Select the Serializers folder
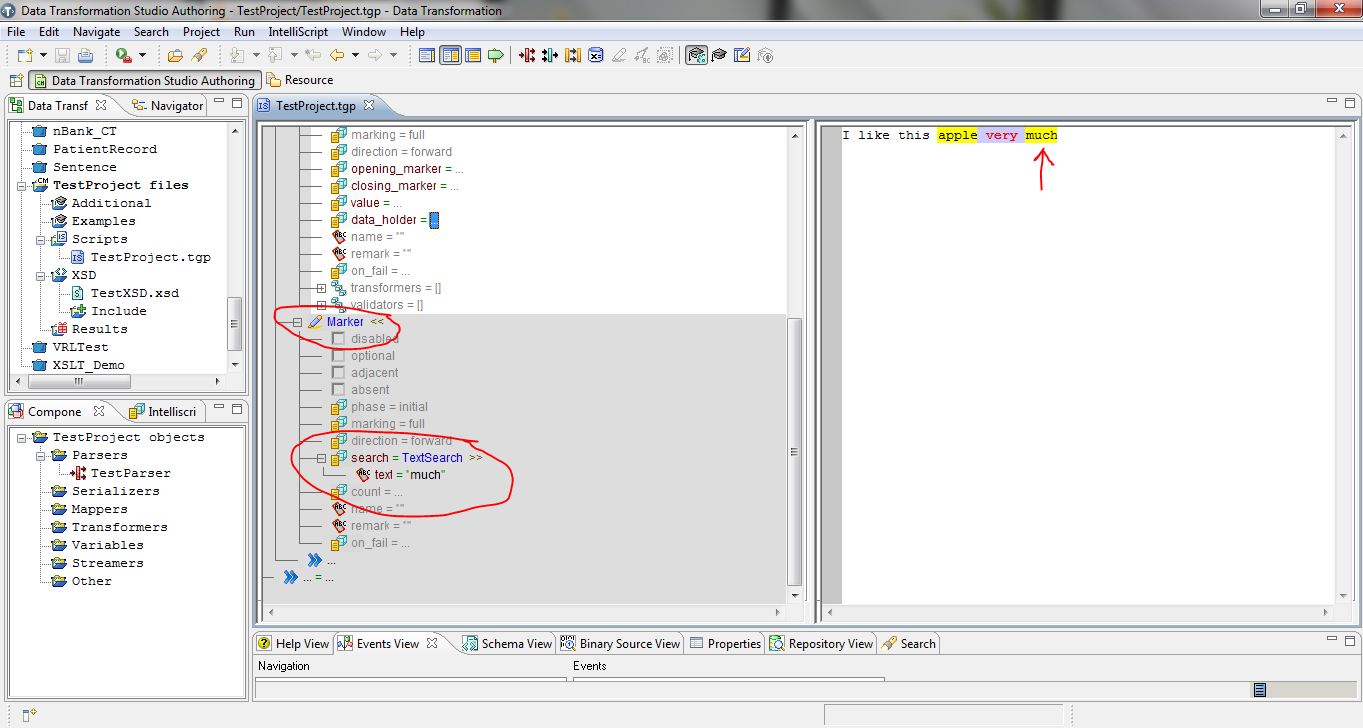Screen dimensions: 1363x728 106,491
